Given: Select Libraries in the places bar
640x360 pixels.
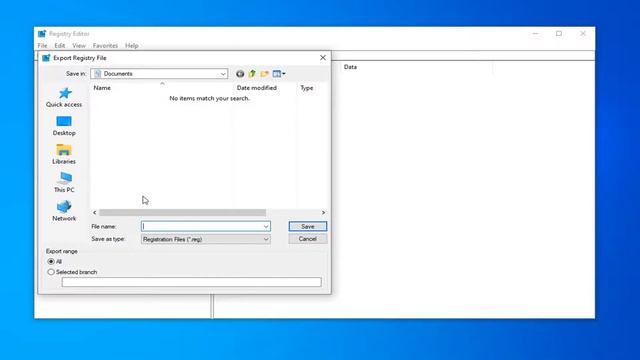Looking at the screenshot, I should (64, 154).
